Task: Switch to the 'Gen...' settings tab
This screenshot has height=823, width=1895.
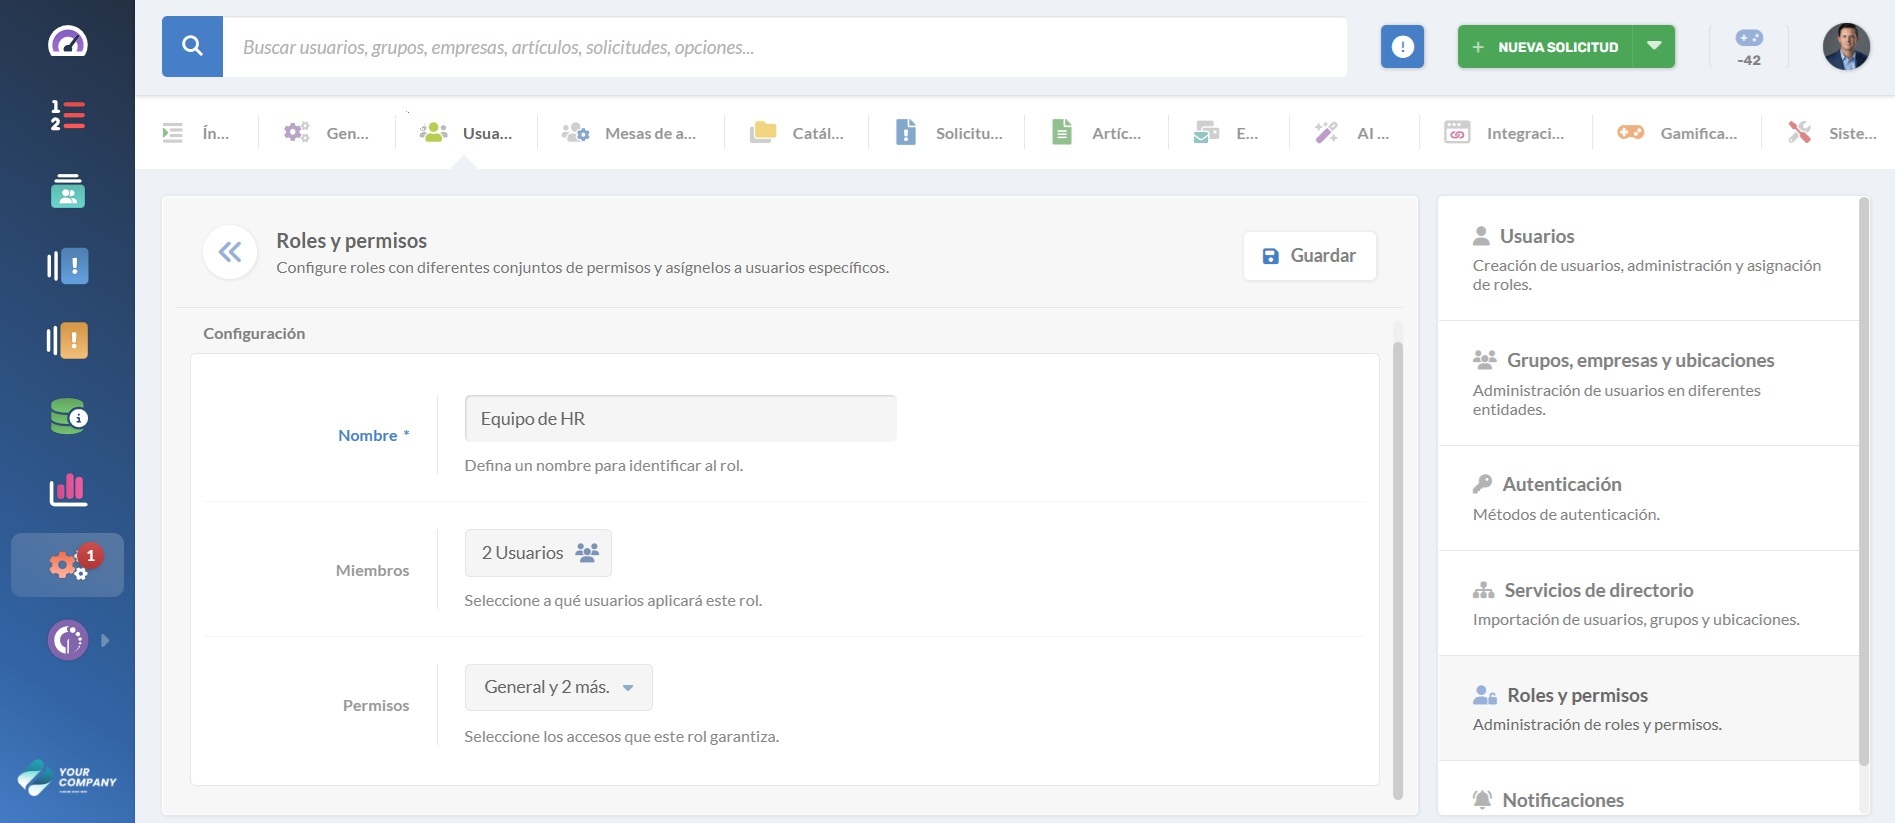Action: [326, 133]
